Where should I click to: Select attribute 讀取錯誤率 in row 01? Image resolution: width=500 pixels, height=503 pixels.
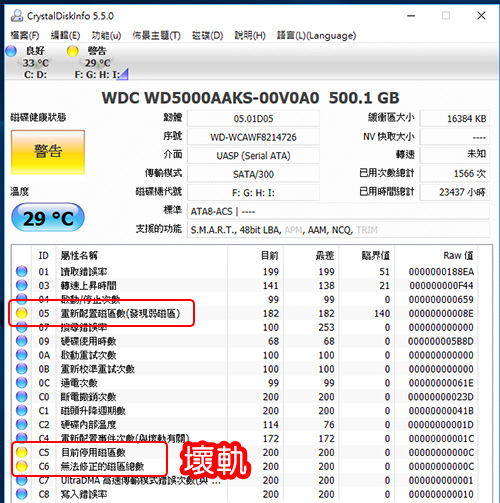click(x=84, y=272)
